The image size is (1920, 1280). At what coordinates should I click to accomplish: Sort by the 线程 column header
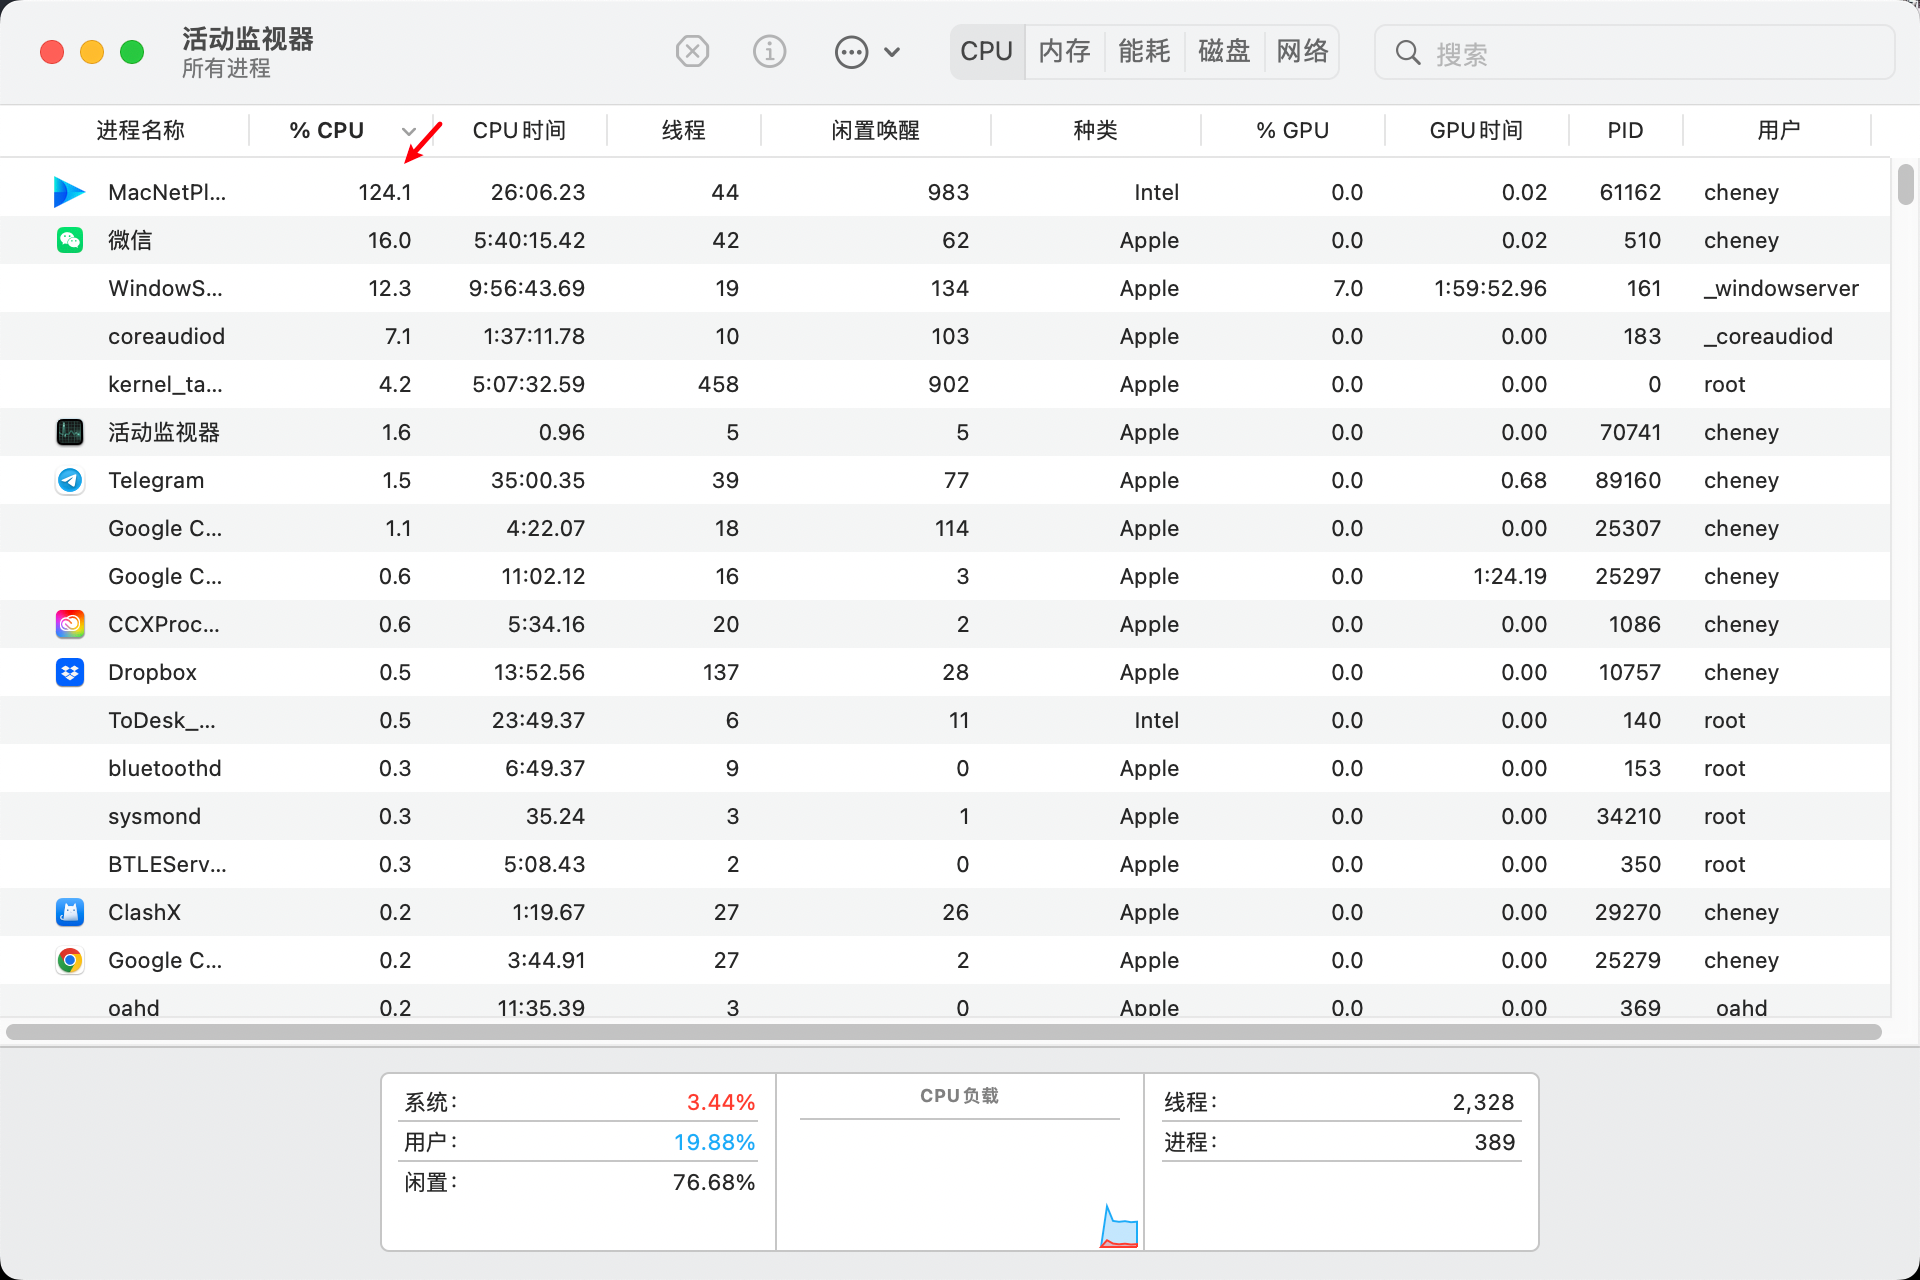click(x=684, y=130)
